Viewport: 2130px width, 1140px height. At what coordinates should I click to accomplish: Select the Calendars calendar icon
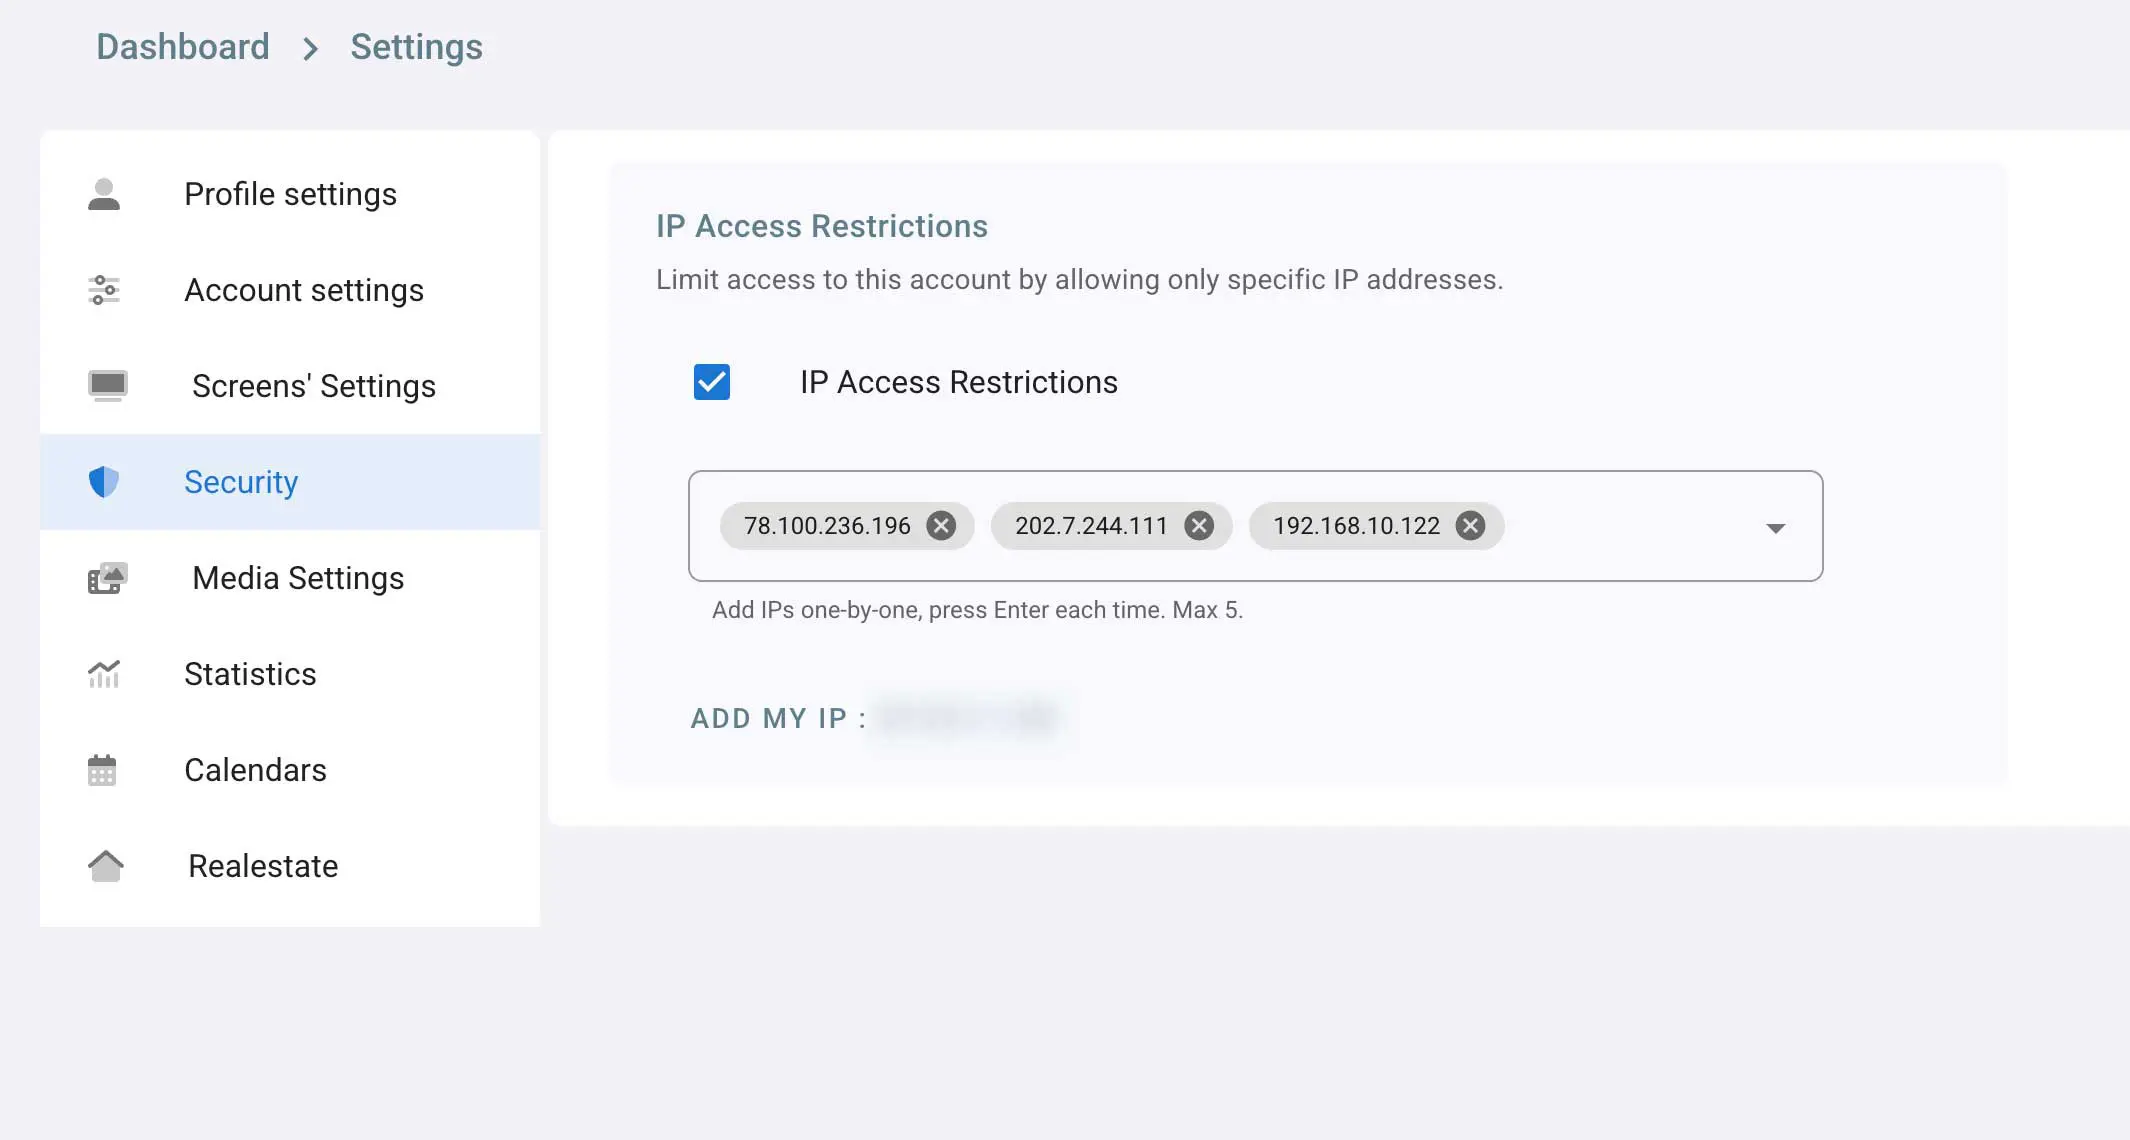tap(105, 770)
